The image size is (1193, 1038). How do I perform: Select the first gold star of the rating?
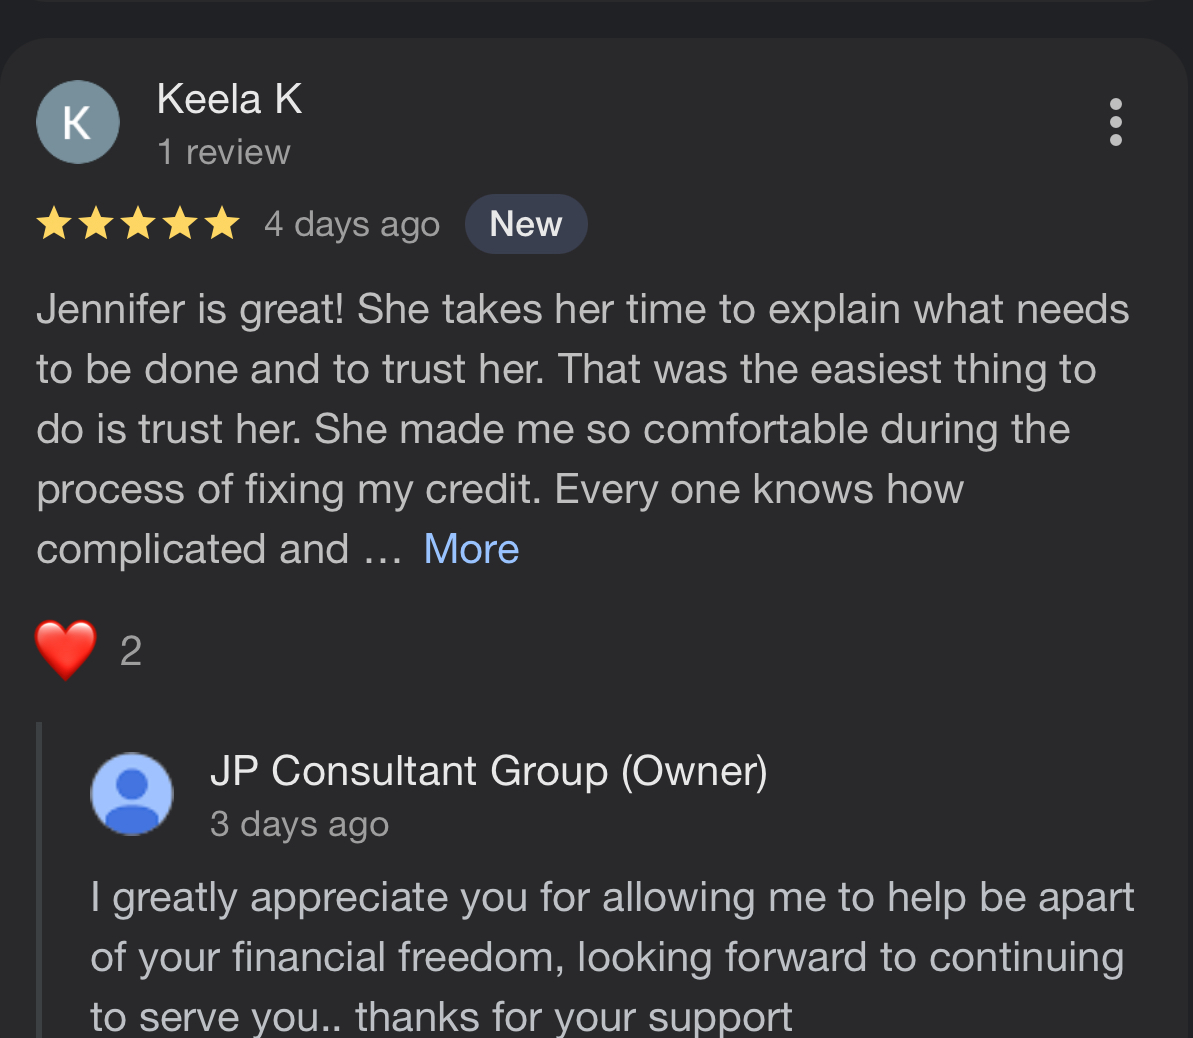click(x=55, y=224)
